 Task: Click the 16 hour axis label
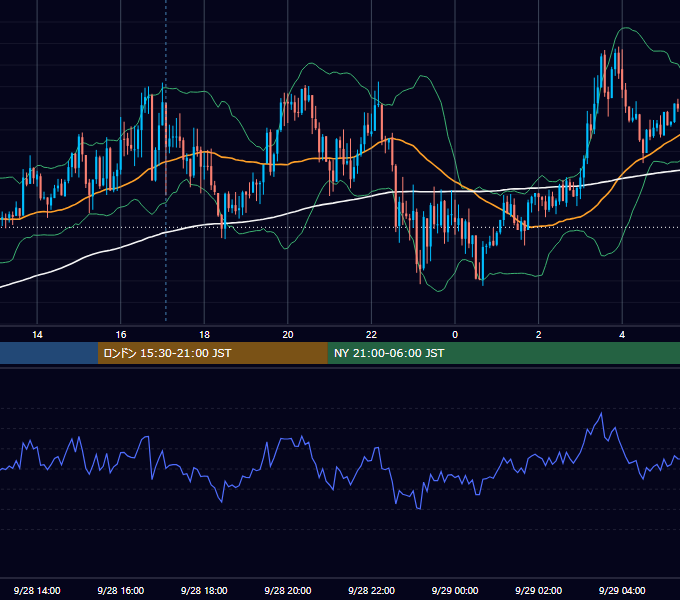121,335
